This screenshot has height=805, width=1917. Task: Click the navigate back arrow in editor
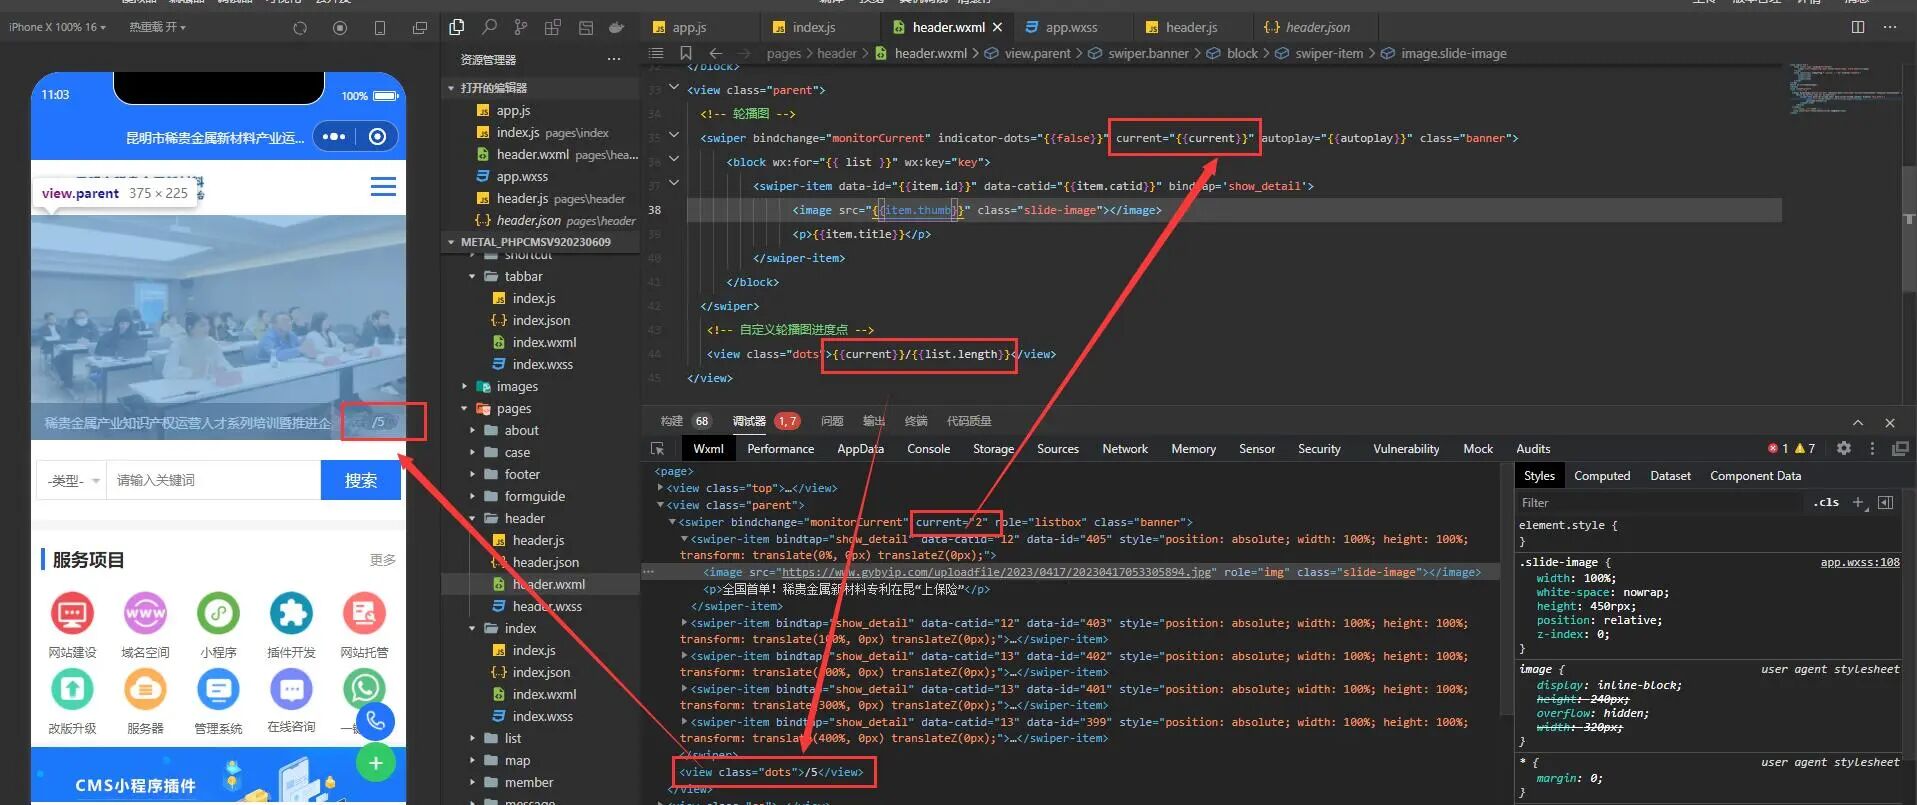tap(716, 53)
